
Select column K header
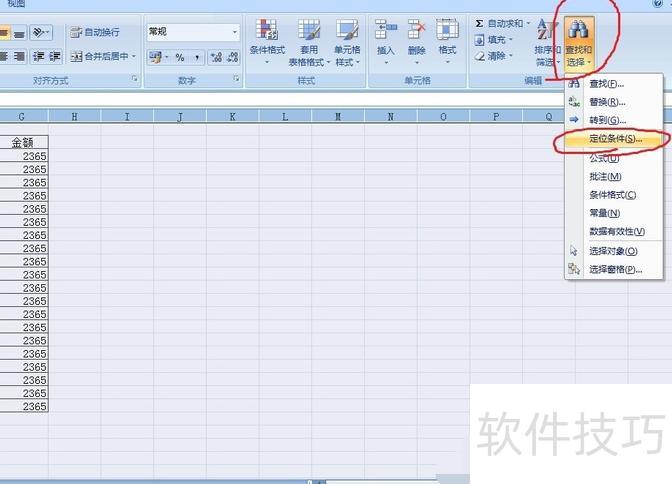232,117
